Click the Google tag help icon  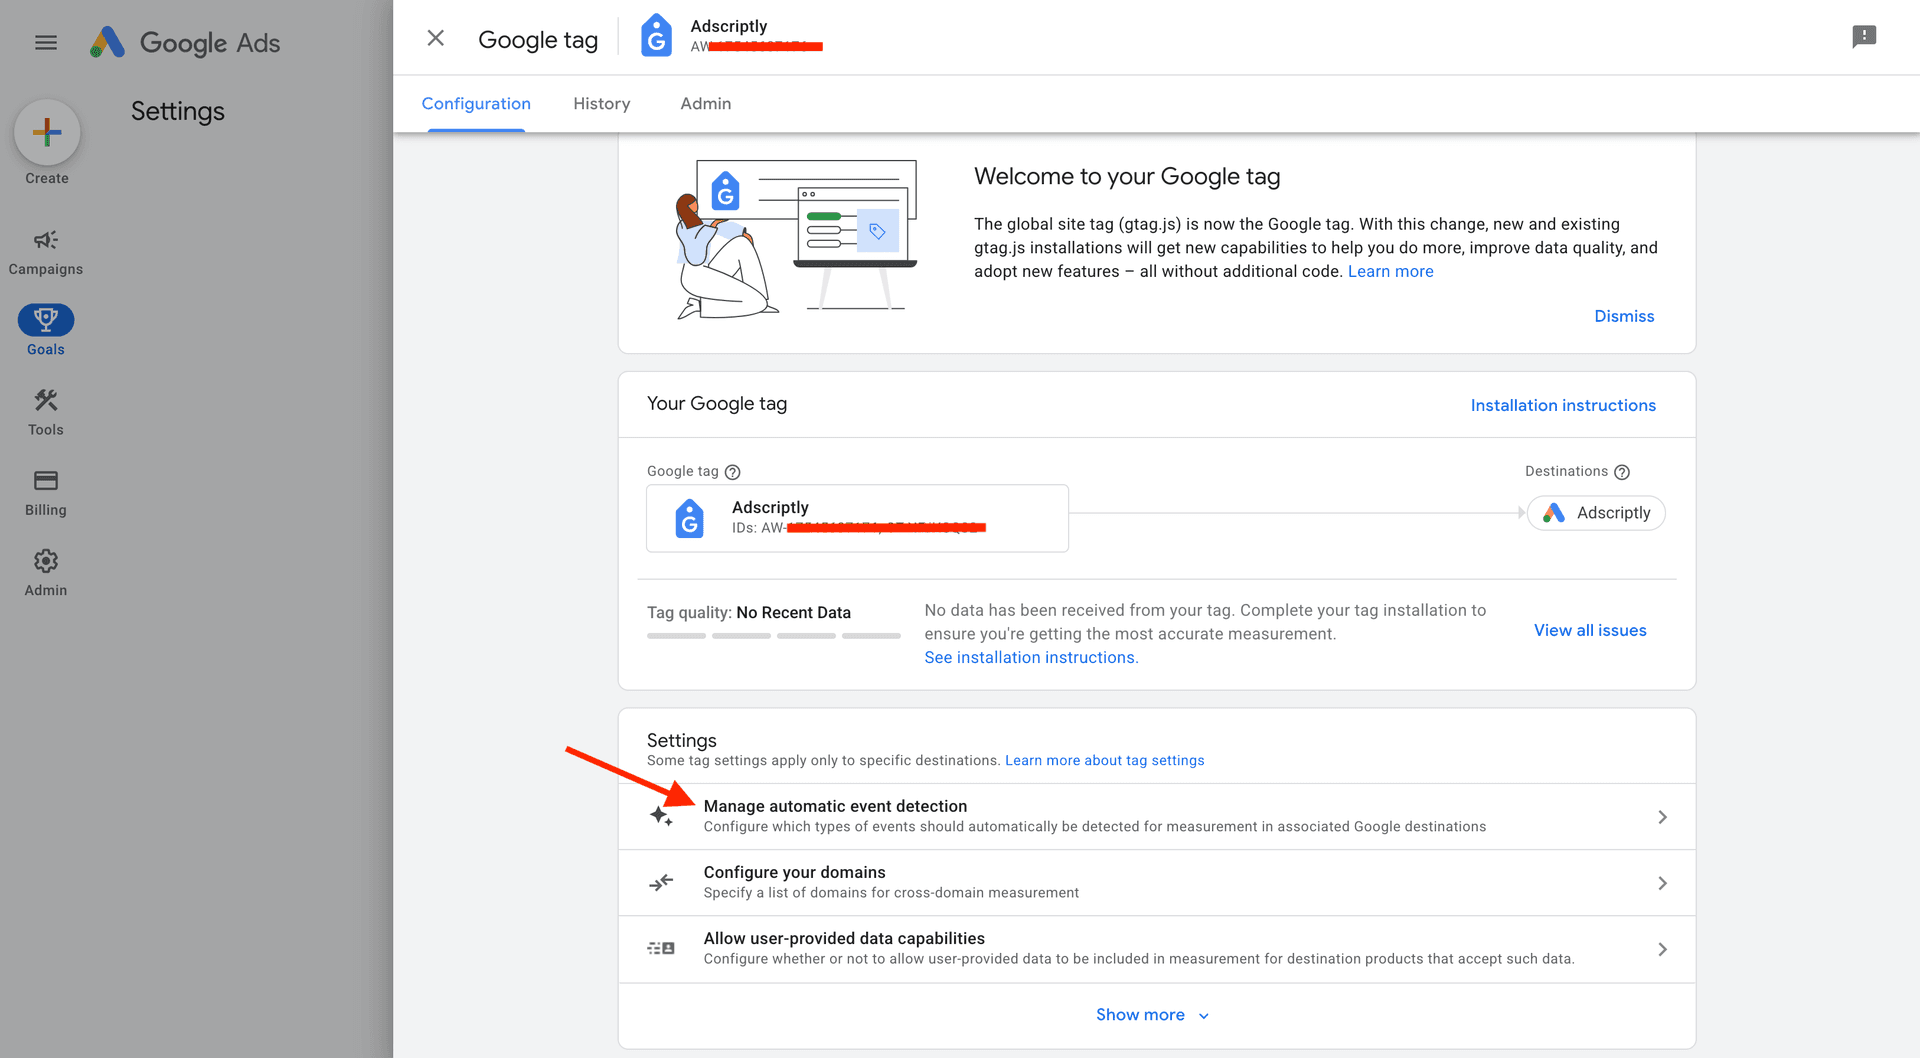[x=733, y=471]
